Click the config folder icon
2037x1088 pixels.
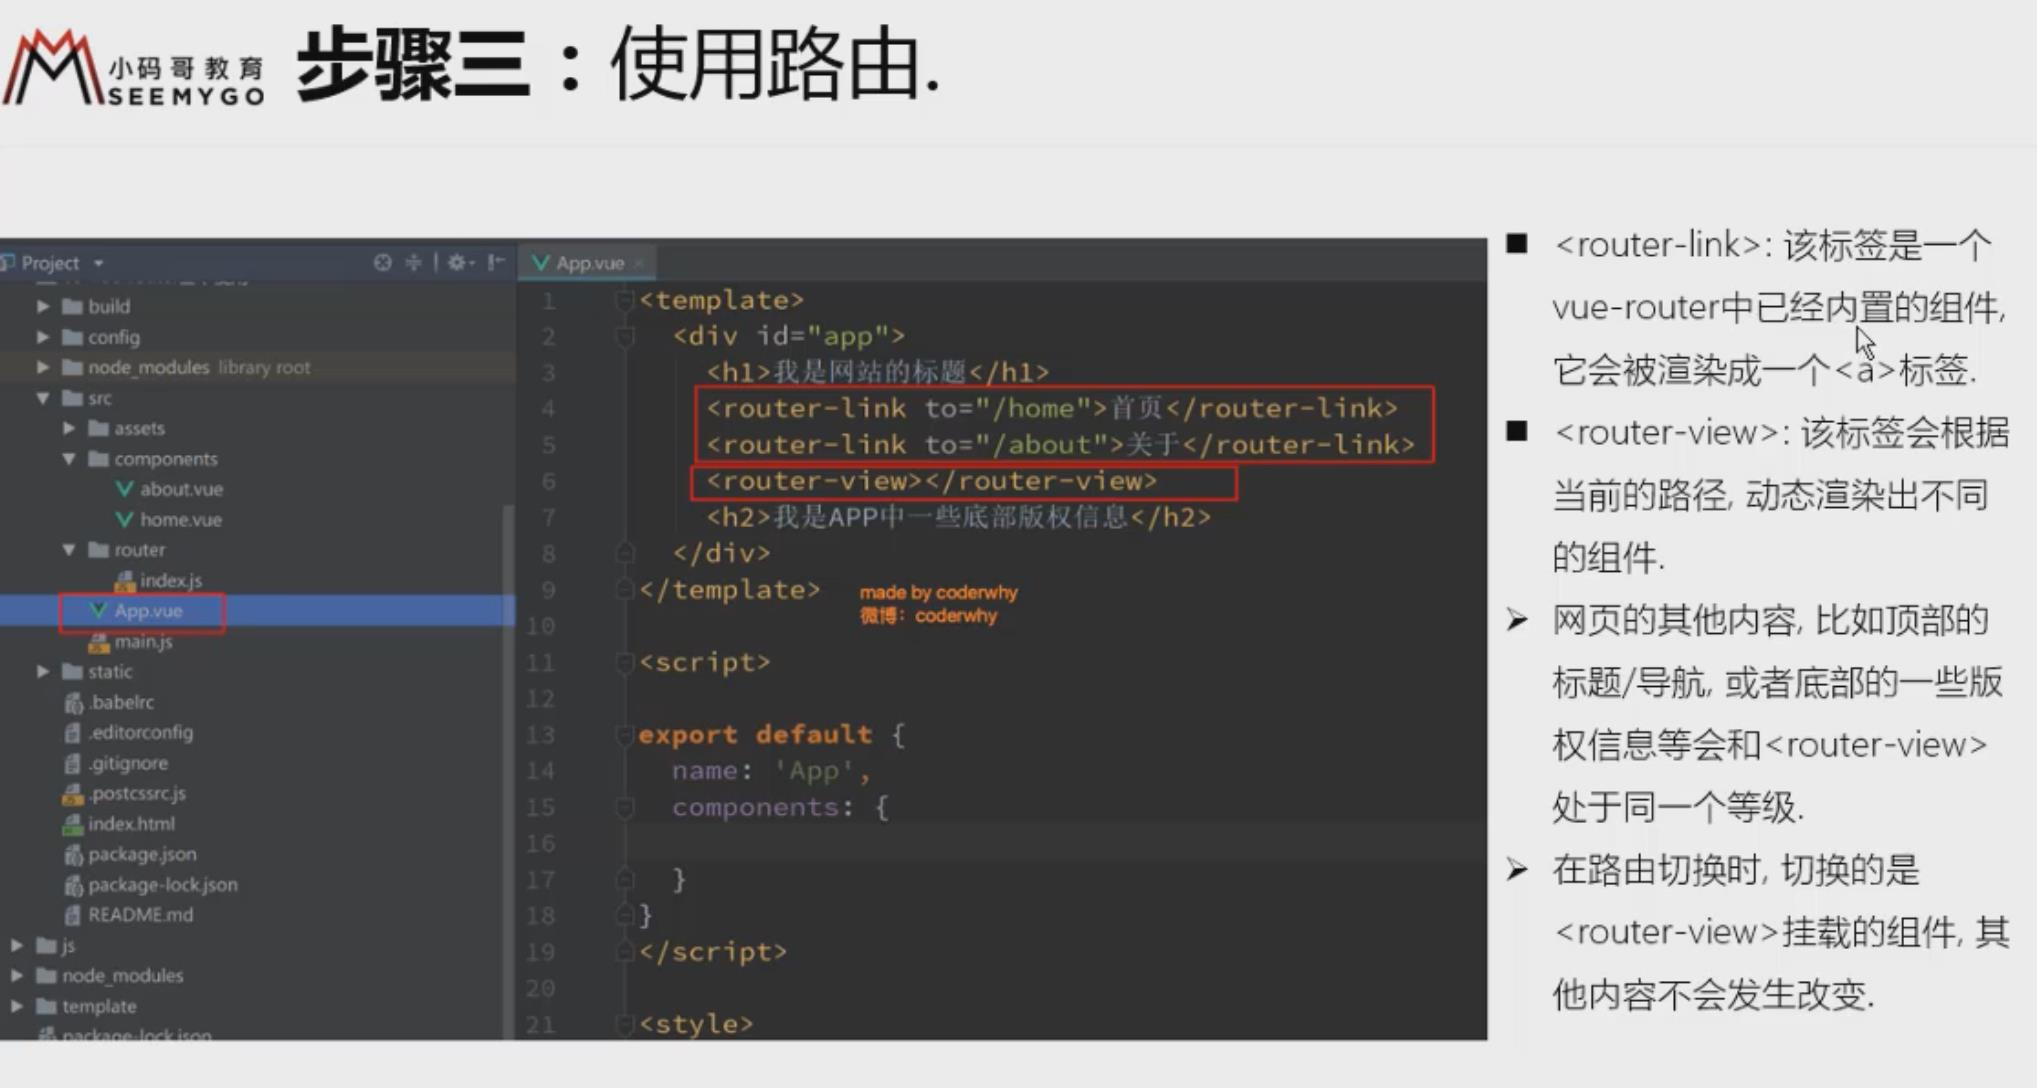(72, 337)
